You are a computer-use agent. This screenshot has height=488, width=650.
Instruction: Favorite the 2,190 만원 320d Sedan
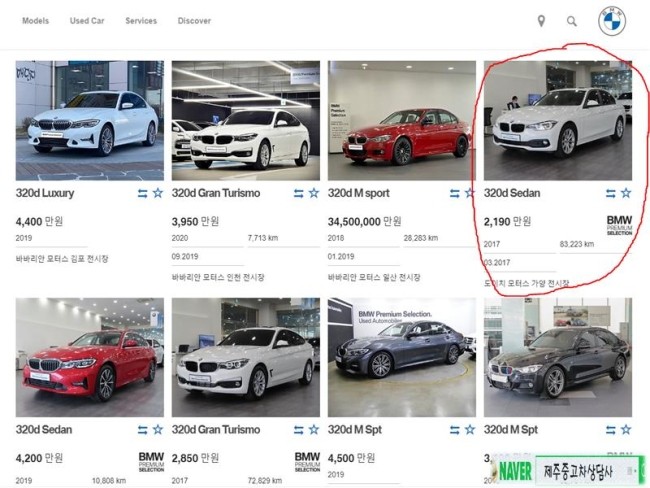(x=626, y=193)
